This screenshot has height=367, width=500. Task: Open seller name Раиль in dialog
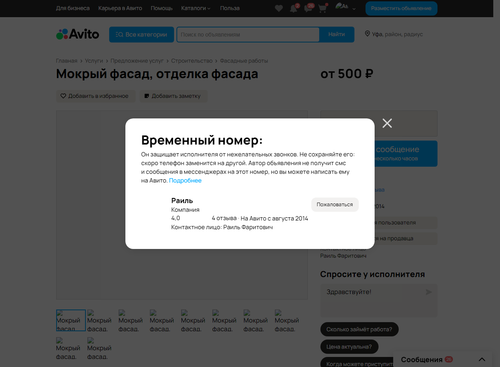coord(182,201)
